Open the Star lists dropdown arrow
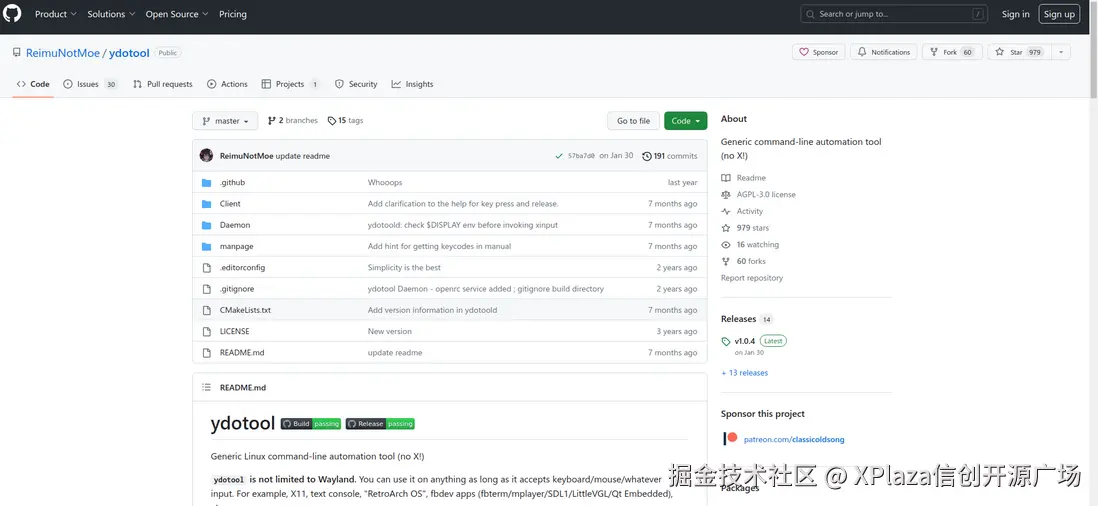The width and height of the screenshot is (1098, 506). tap(1060, 52)
